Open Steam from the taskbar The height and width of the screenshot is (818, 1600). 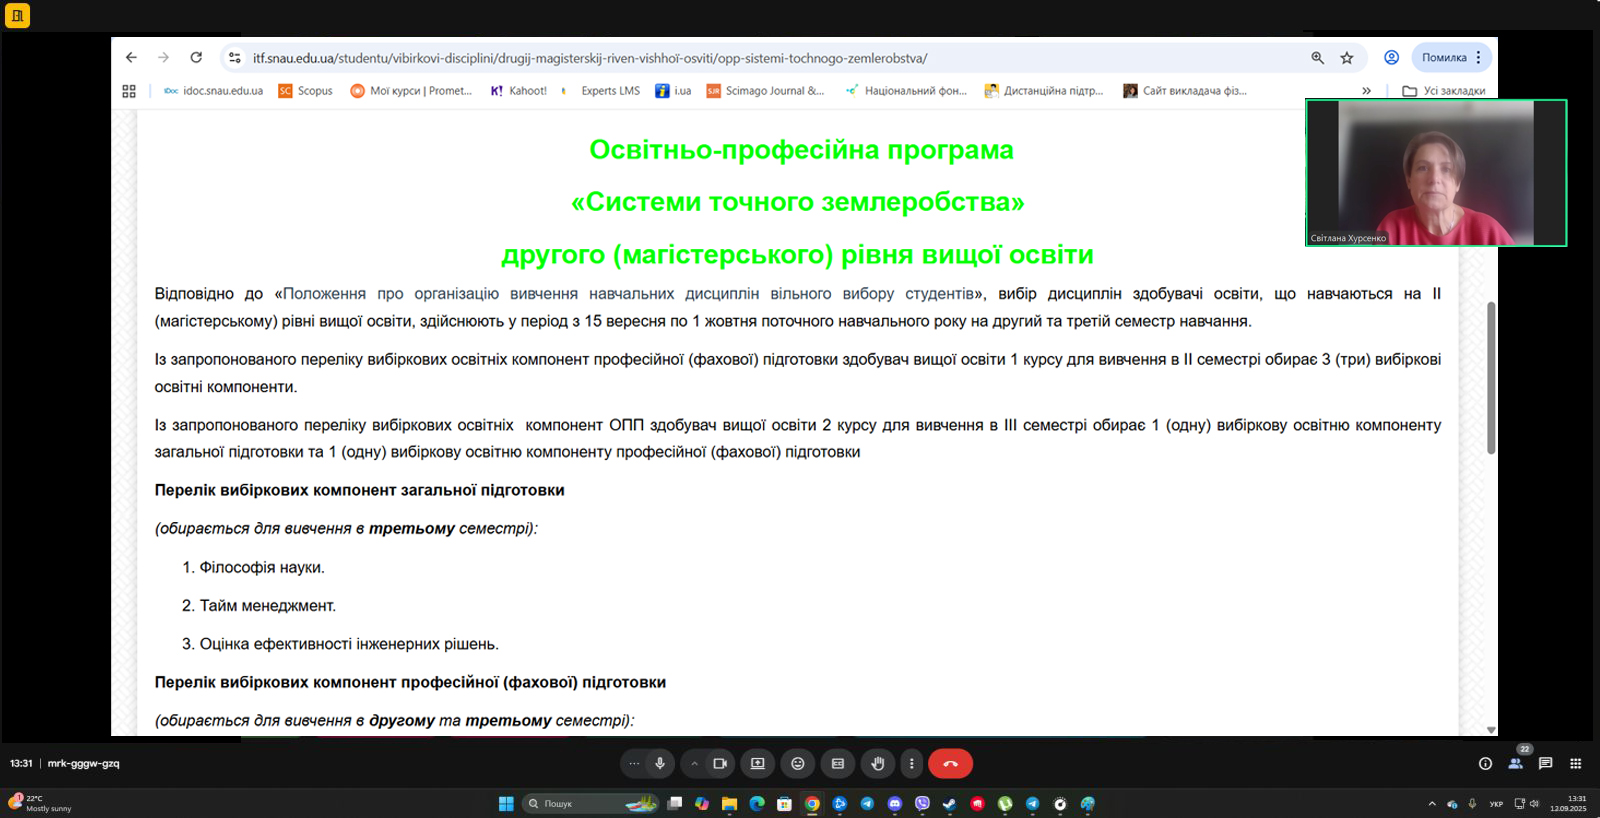(949, 804)
